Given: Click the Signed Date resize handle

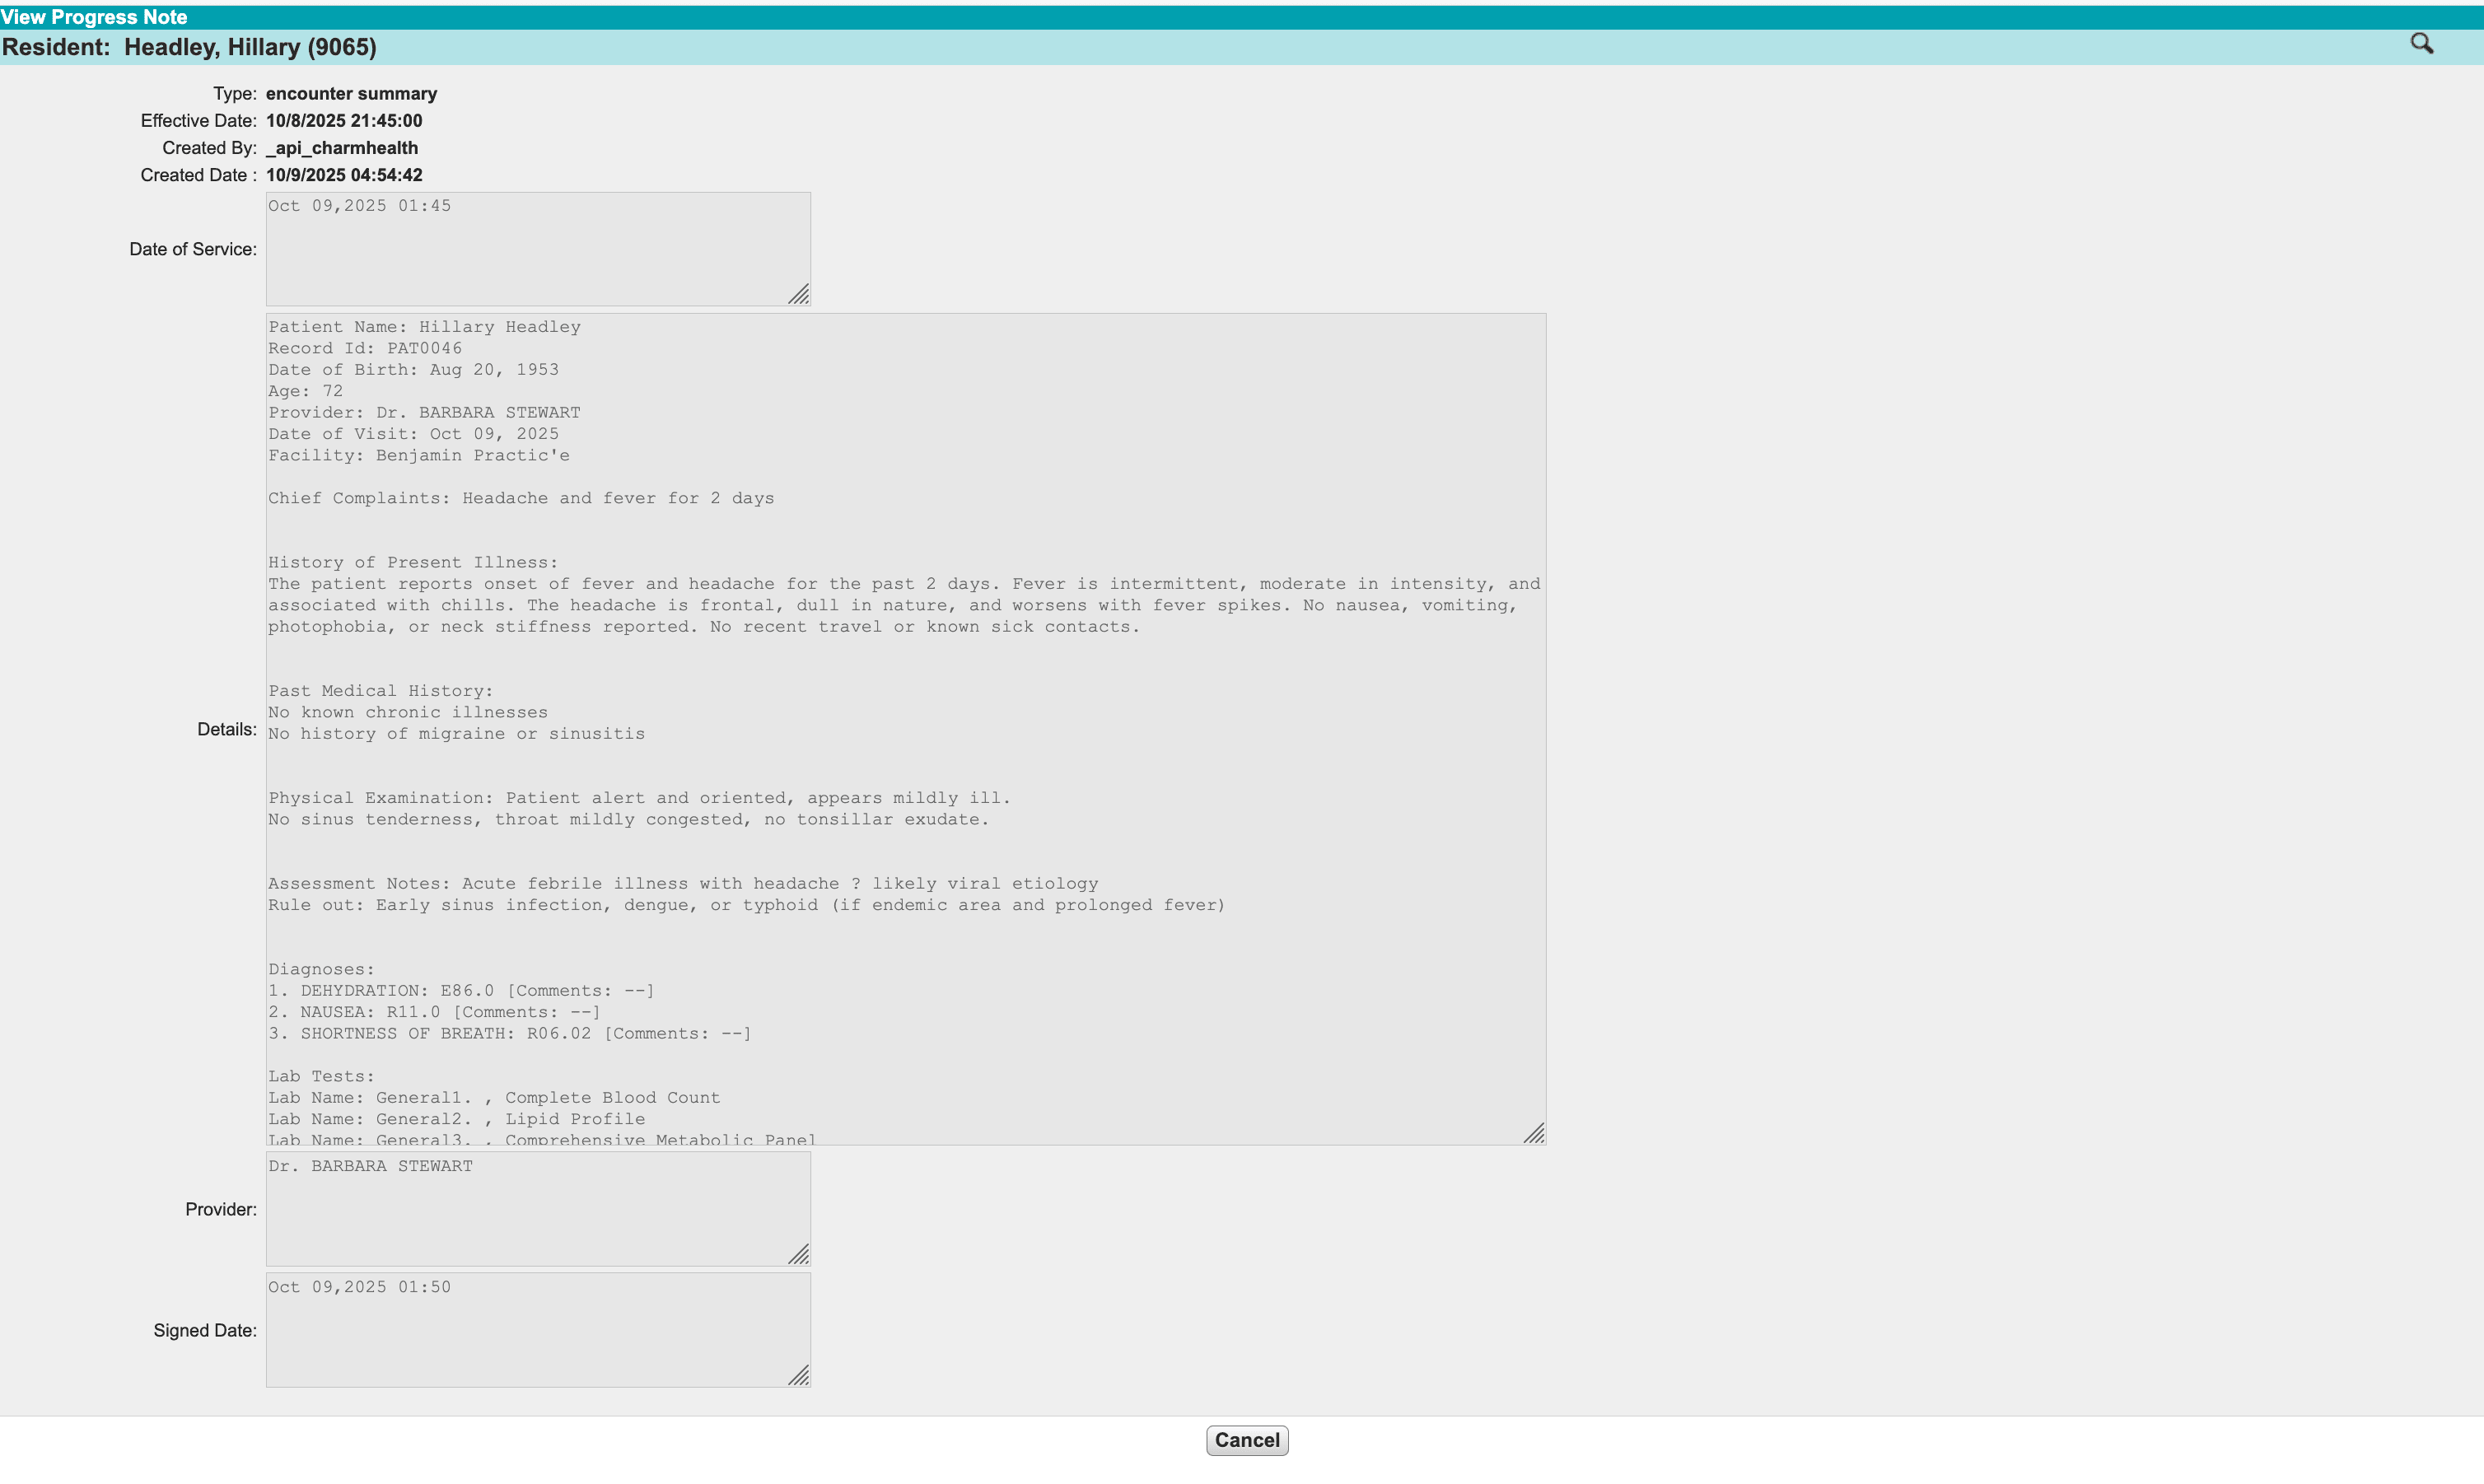Looking at the screenshot, I should 798,1375.
